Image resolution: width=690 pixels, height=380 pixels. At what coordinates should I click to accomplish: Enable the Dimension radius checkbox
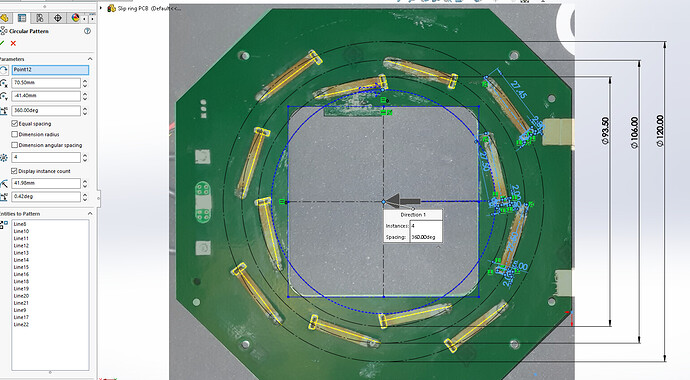(15, 134)
